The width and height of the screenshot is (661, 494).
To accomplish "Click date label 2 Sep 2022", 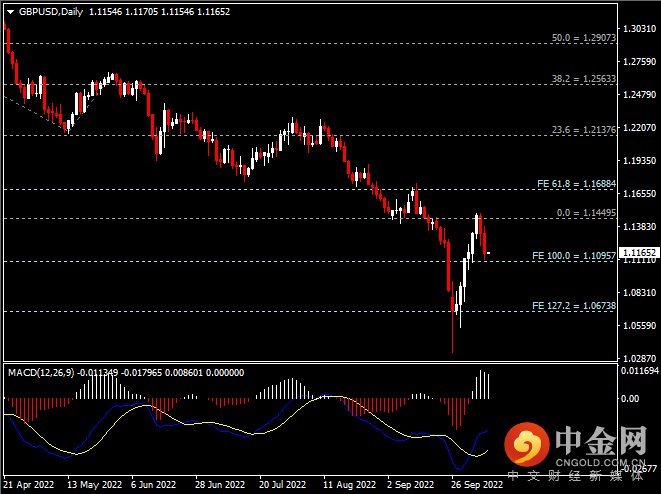I will pyautogui.click(x=411, y=485).
